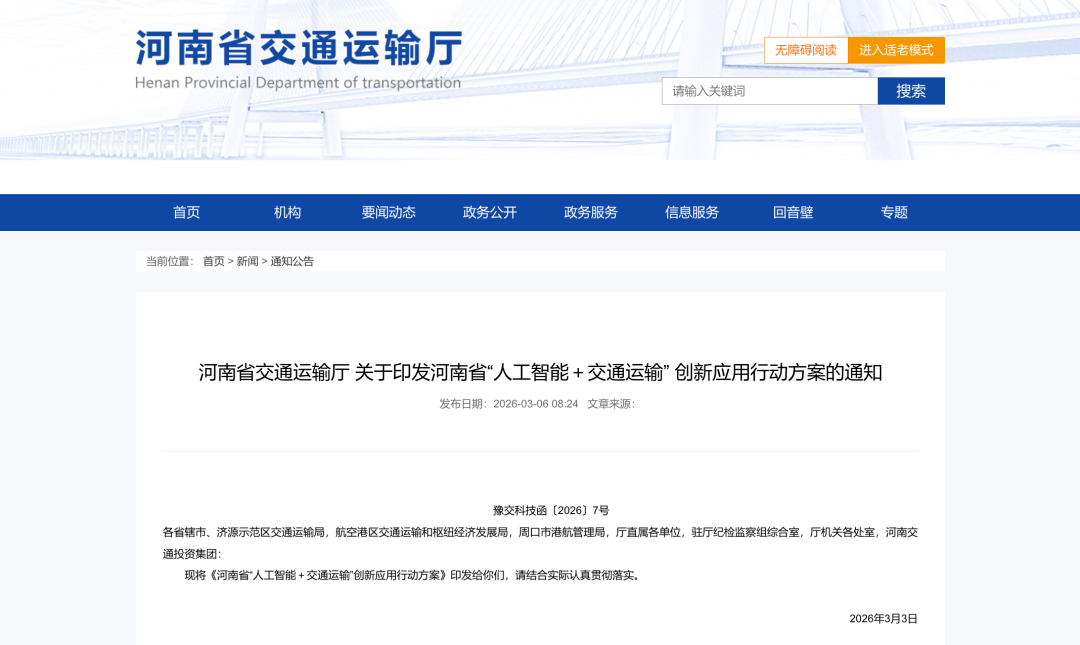Navigate to 政务服务 in the menu
The image size is (1080, 645).
pos(590,212)
